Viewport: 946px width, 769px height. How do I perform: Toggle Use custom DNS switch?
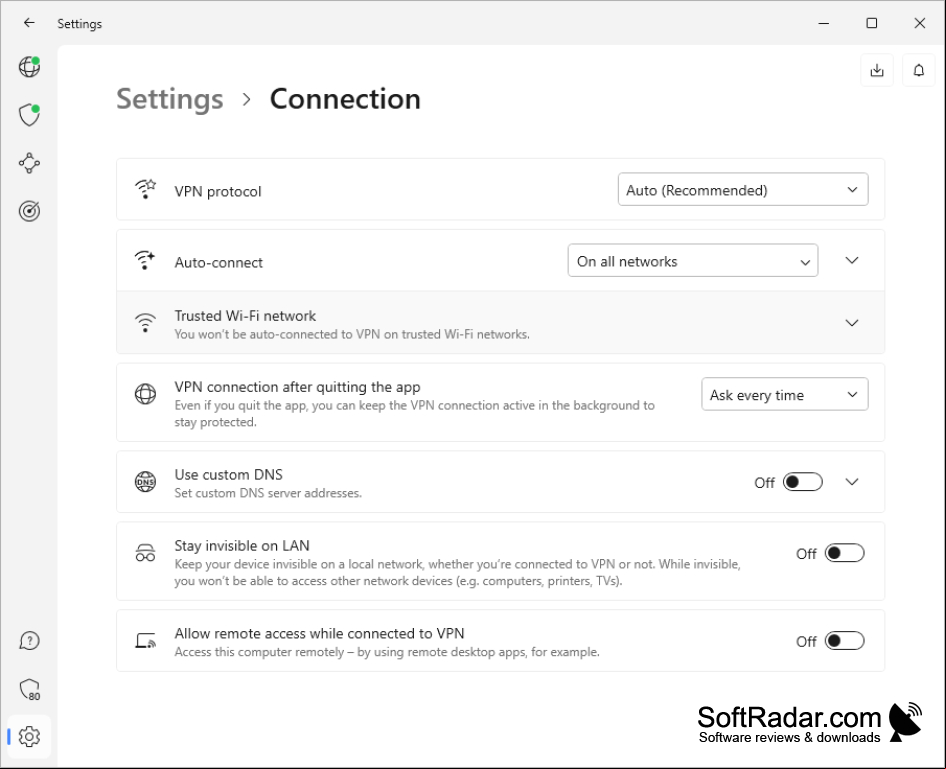coord(802,482)
